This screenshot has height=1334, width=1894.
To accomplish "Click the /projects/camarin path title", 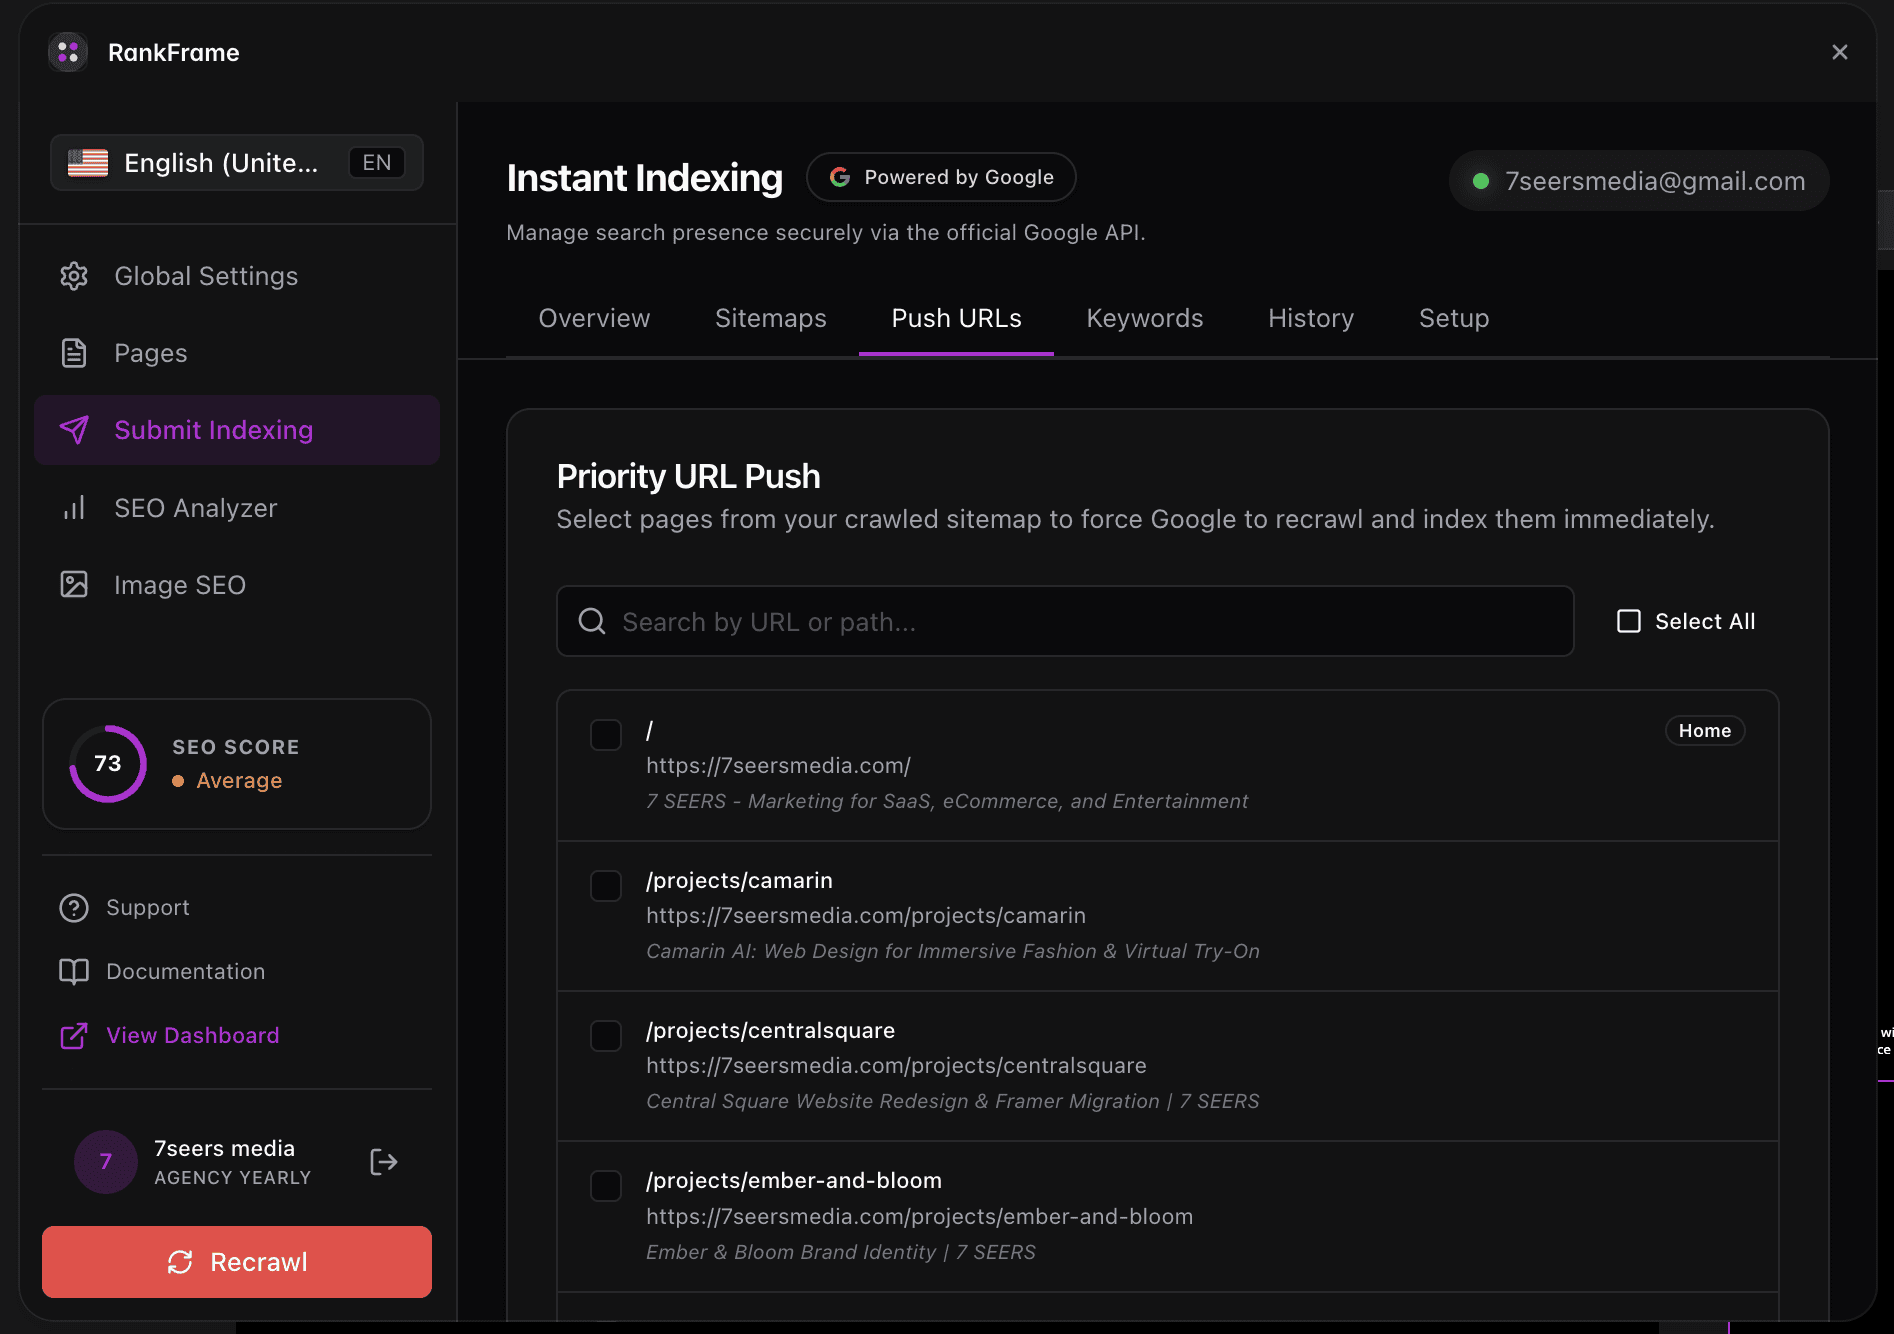I will 739,881.
